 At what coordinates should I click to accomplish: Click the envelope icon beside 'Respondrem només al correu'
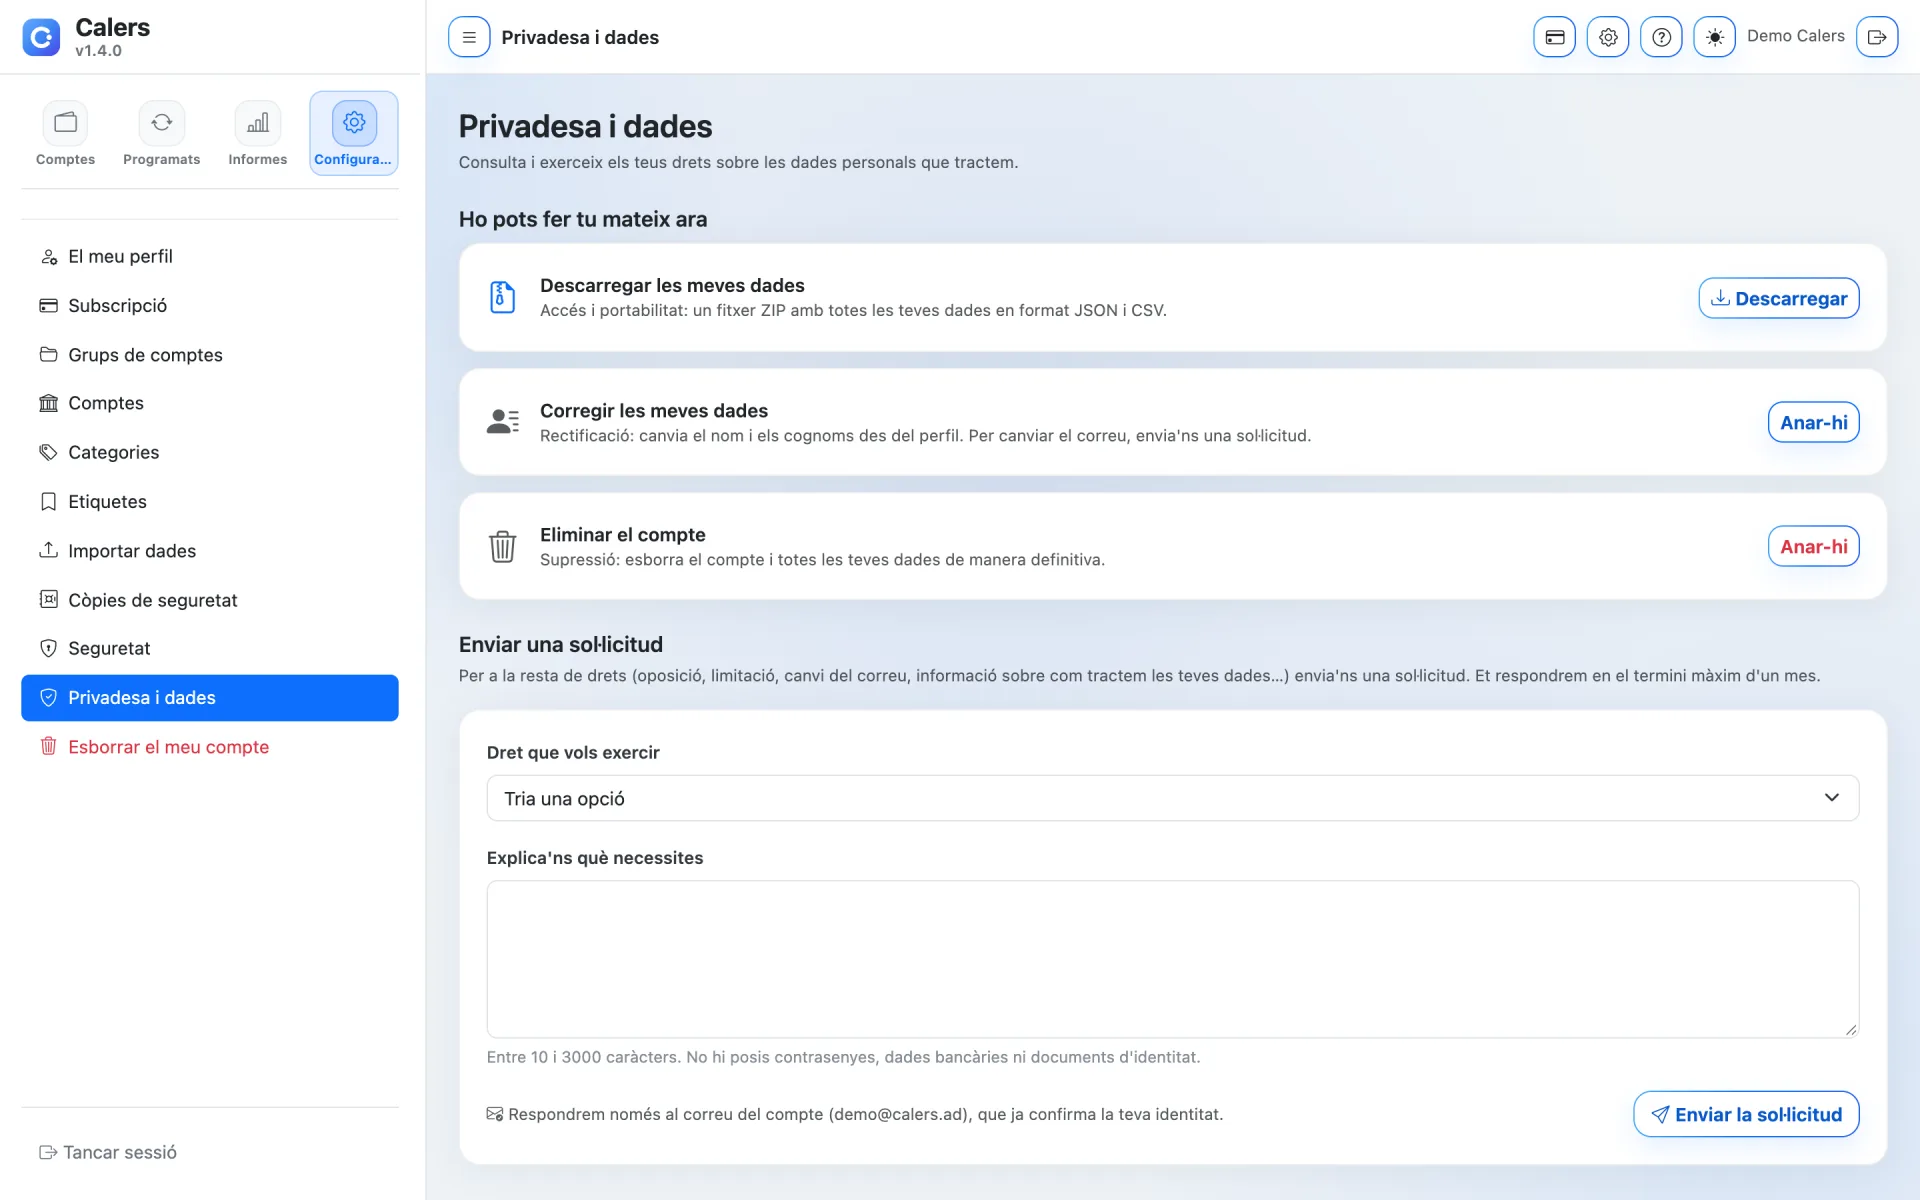click(494, 1114)
